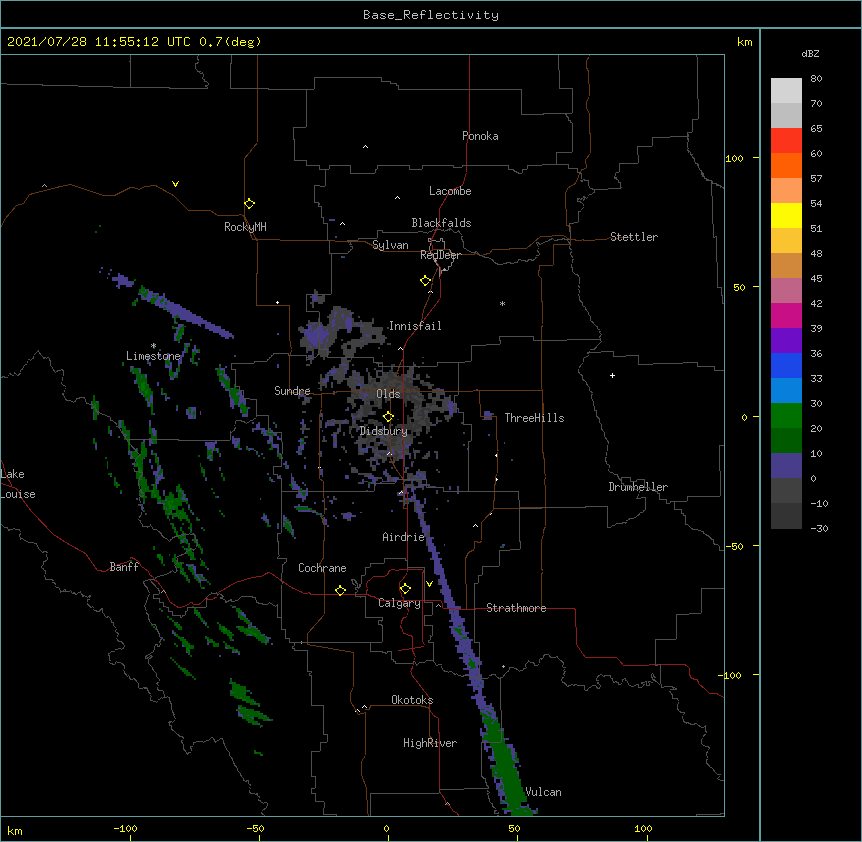The width and height of the screenshot is (862, 842).
Task: Click the Blackfalds city label
Action: 441,223
